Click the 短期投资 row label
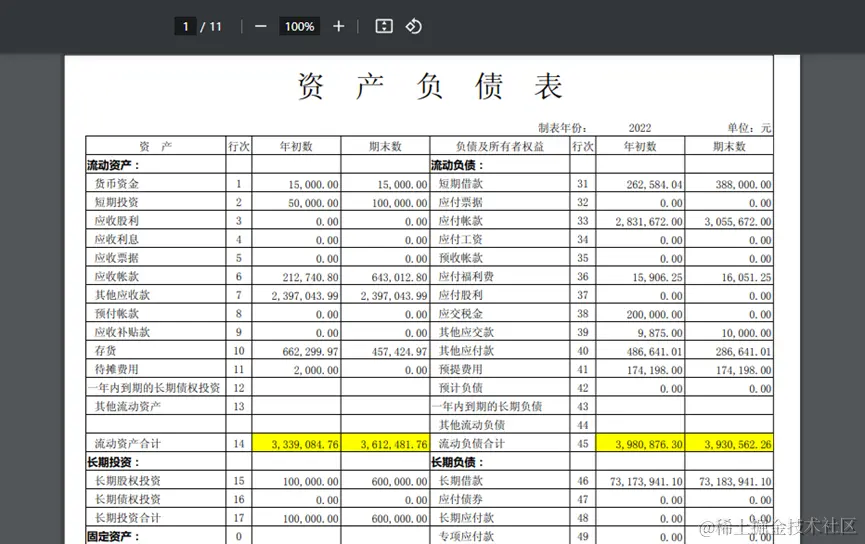This screenshot has height=544, width=865. pyautogui.click(x=117, y=202)
